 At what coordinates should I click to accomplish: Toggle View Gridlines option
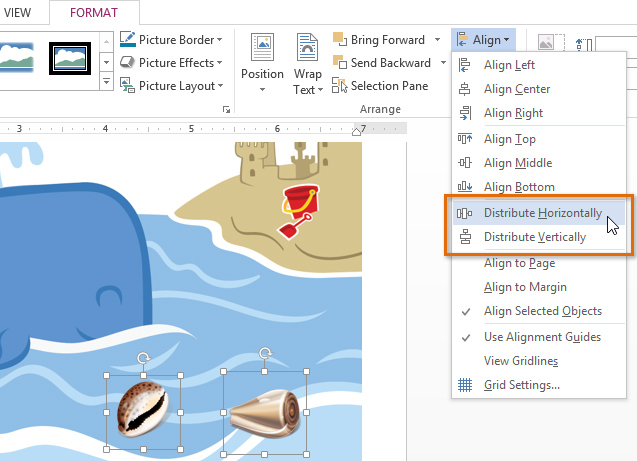coord(539,361)
